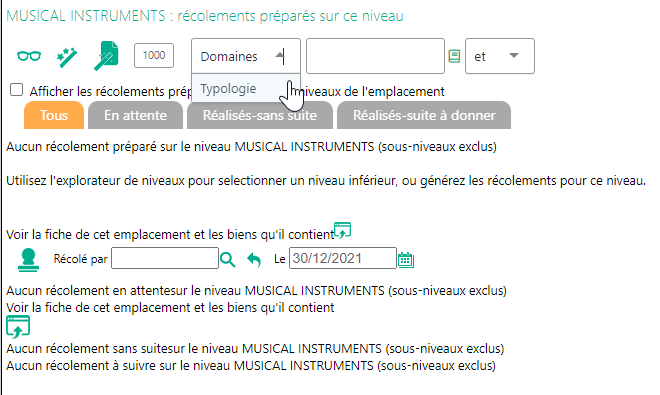Collapse the Domaines dropdown
Screen dimensions: 660x395
pos(246,56)
